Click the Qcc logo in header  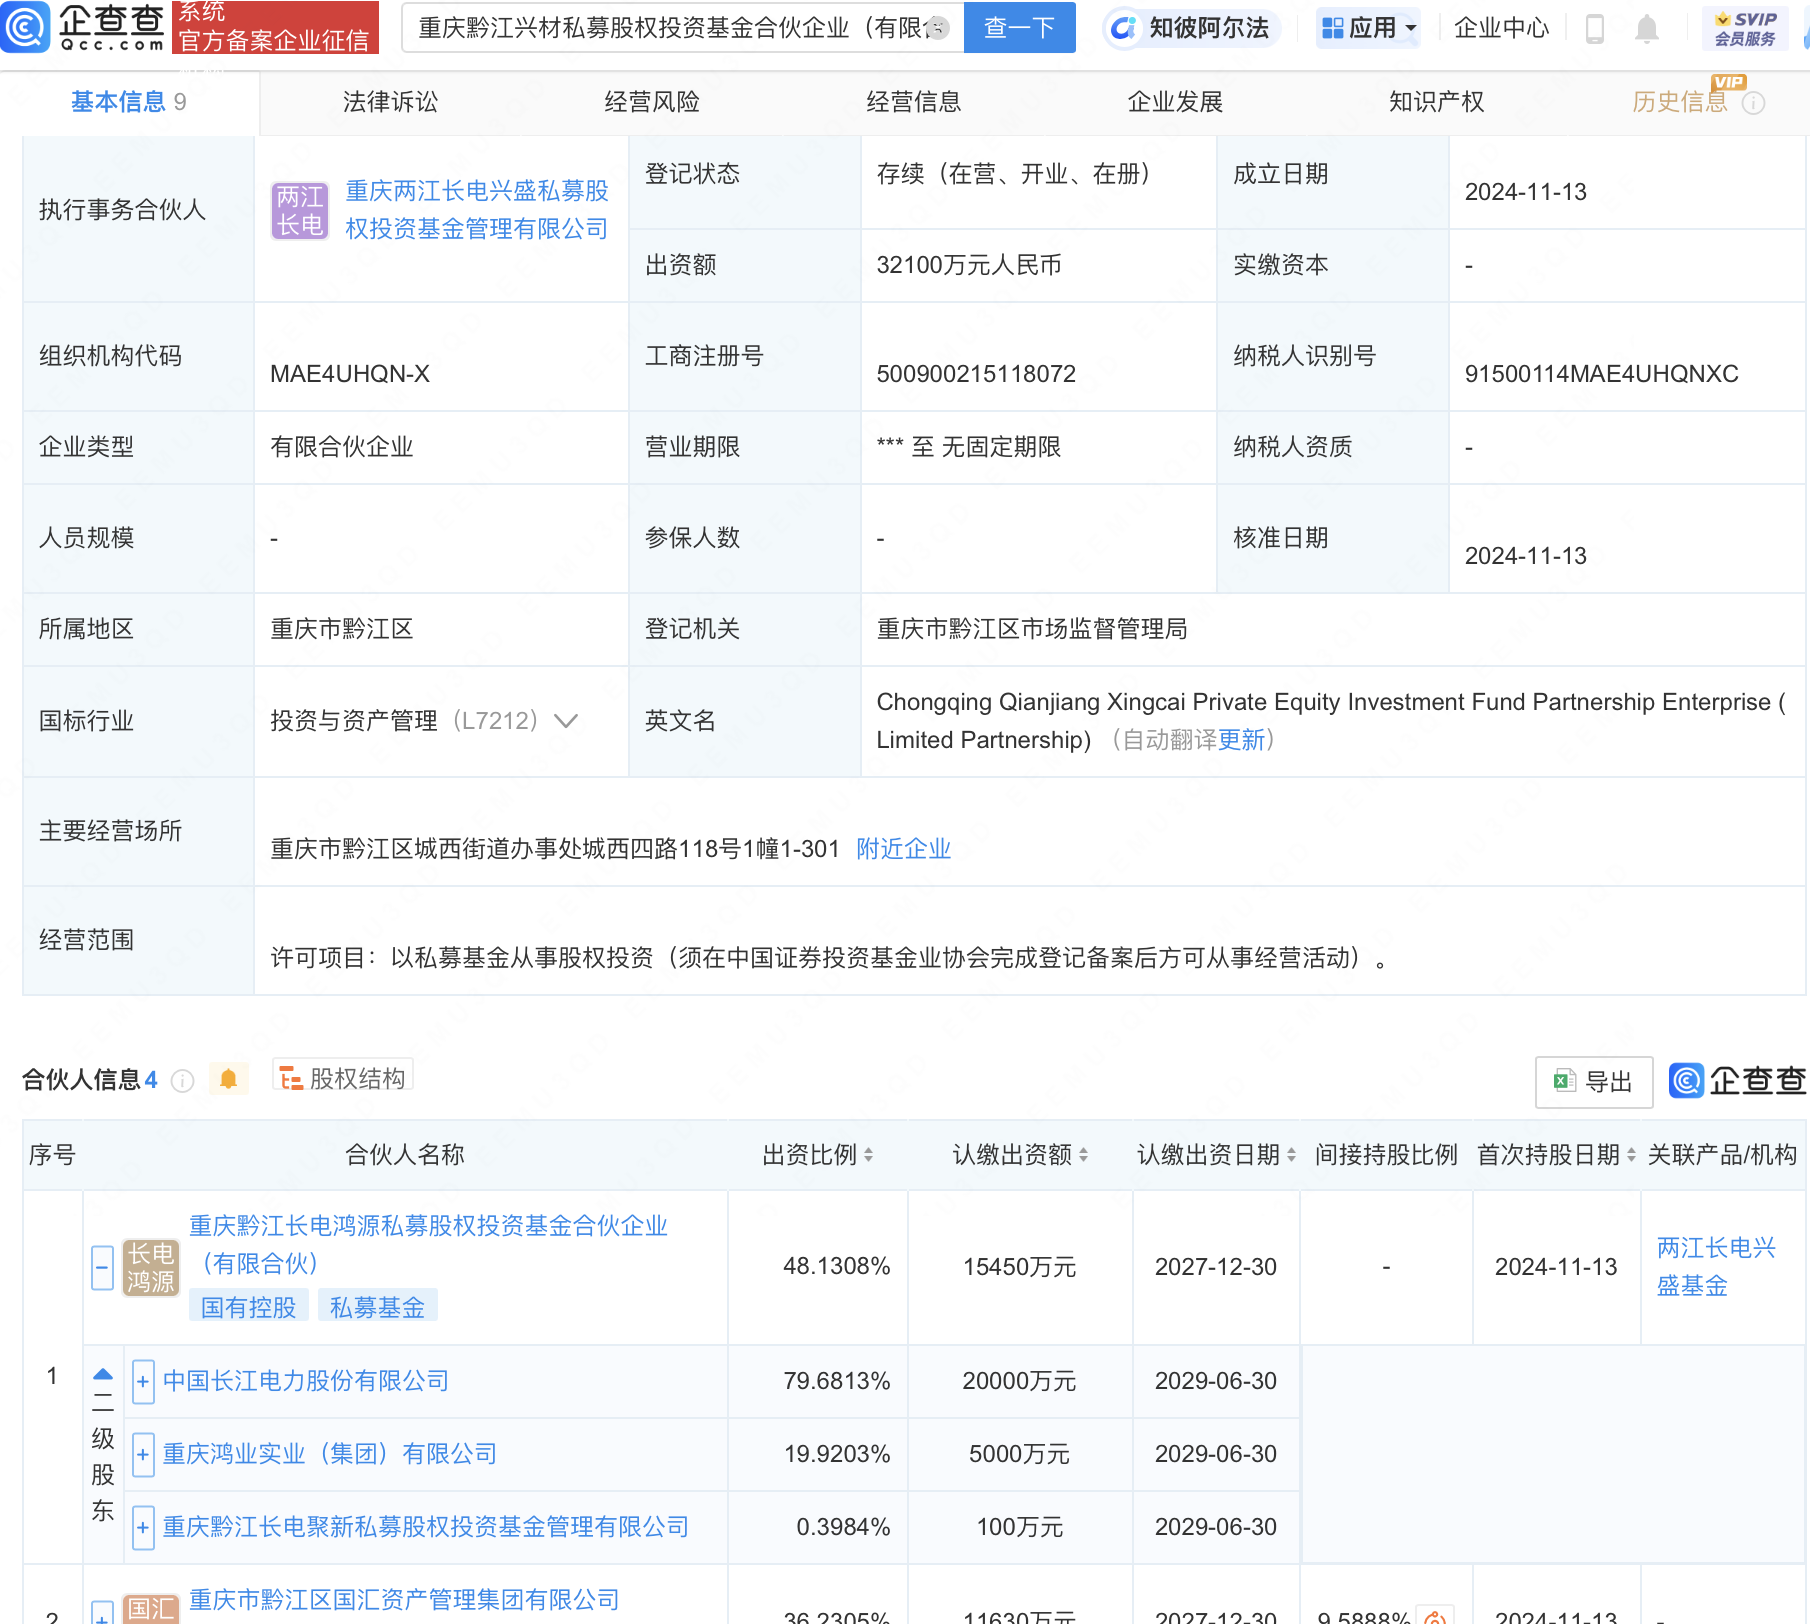click(x=84, y=27)
